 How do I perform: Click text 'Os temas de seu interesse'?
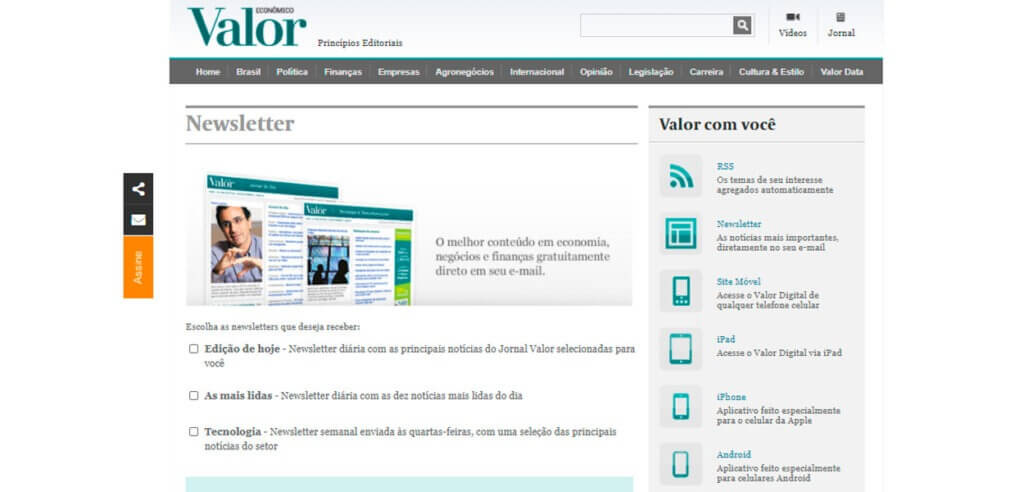(x=769, y=180)
